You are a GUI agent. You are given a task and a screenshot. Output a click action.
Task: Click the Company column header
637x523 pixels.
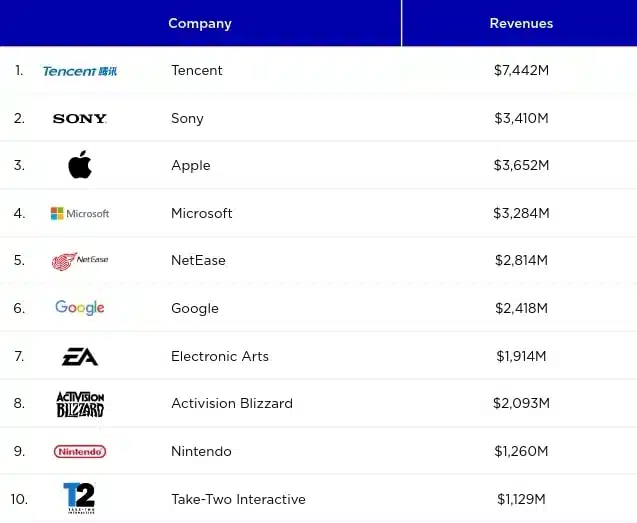tap(200, 23)
